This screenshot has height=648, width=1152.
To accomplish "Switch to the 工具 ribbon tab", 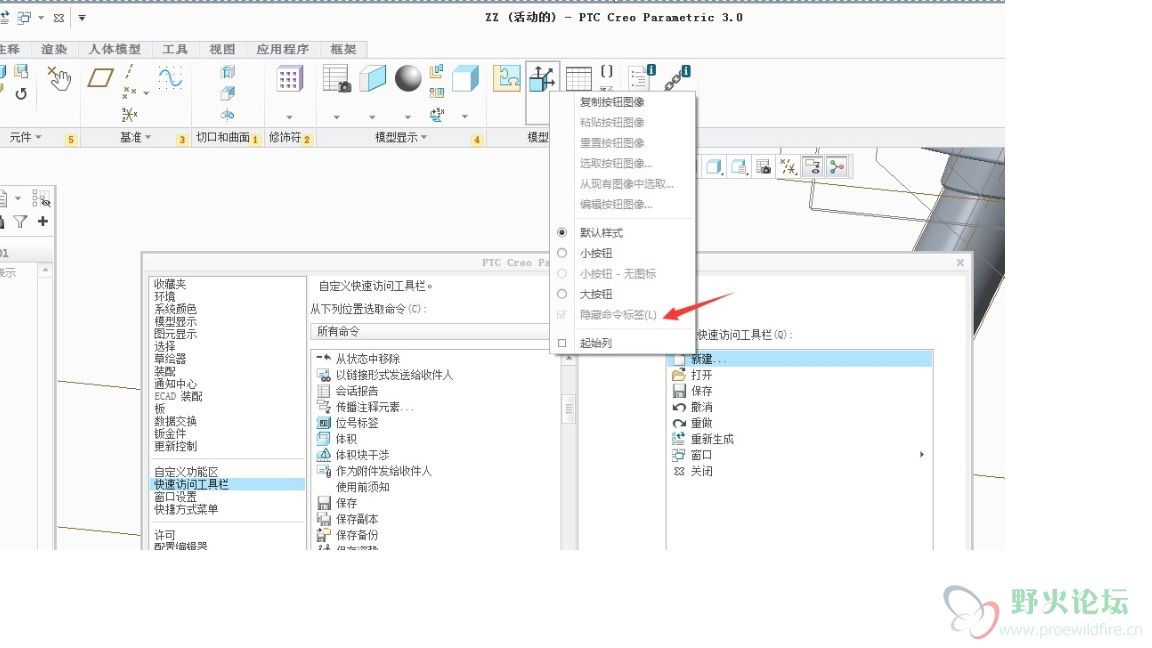I will [x=175, y=49].
